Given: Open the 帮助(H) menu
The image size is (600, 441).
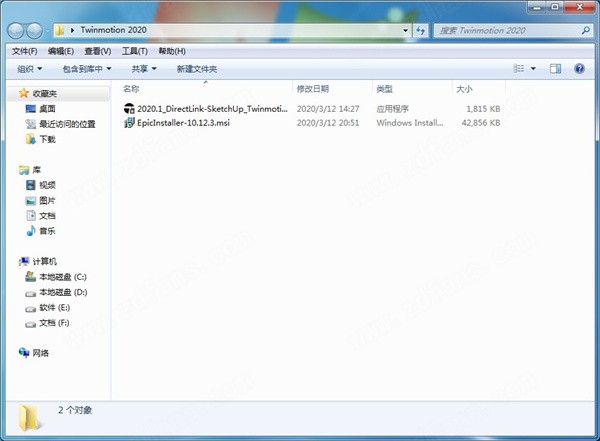Looking at the screenshot, I should click(x=172, y=51).
